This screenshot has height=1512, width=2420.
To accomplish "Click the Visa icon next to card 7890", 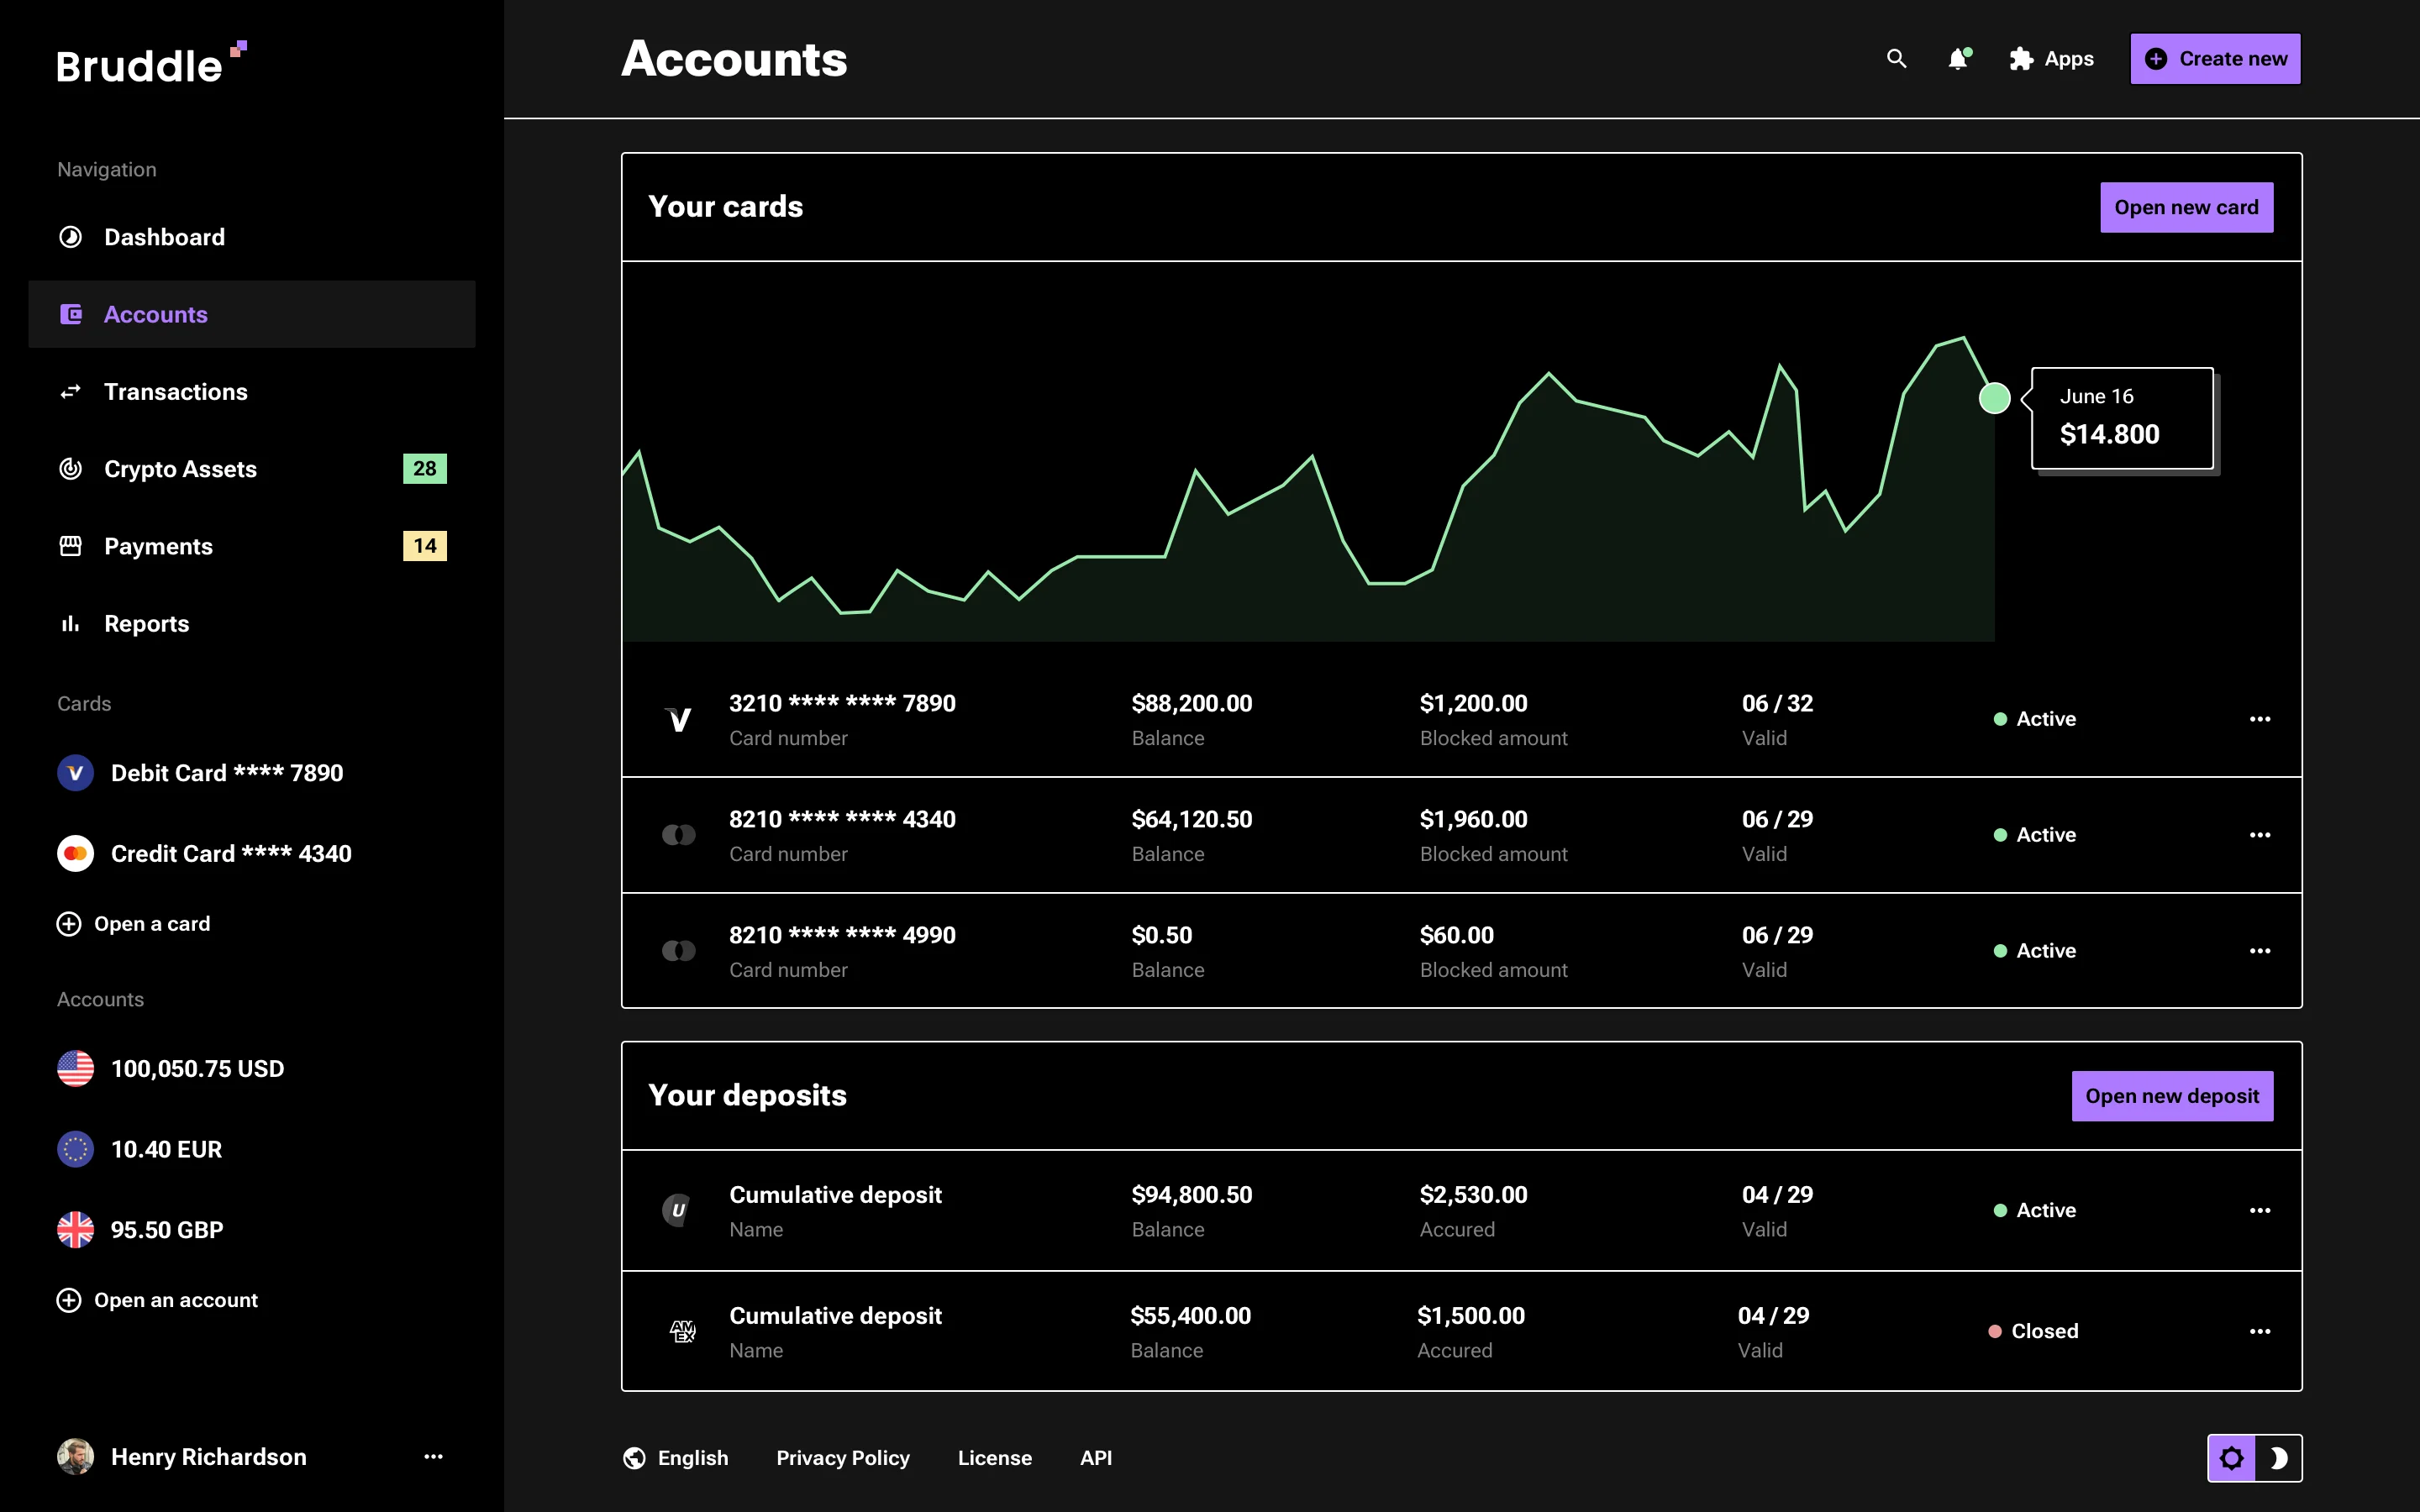I will (x=678, y=719).
